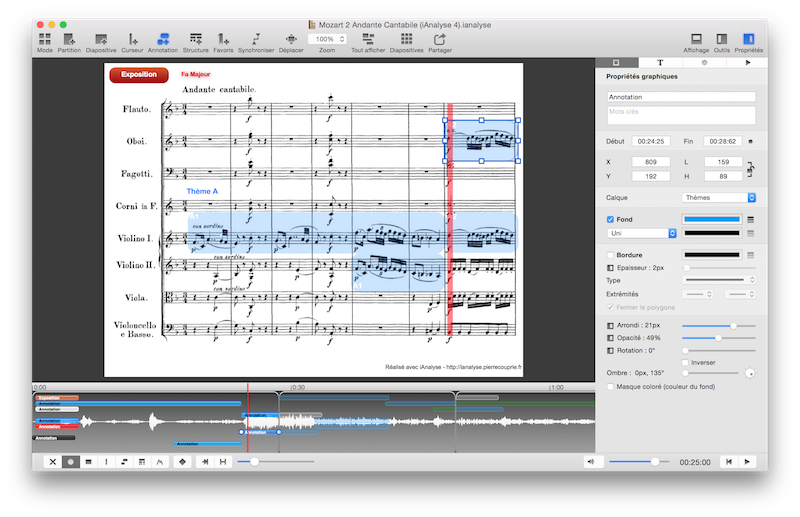Click the Arrondi slider

tap(718, 326)
